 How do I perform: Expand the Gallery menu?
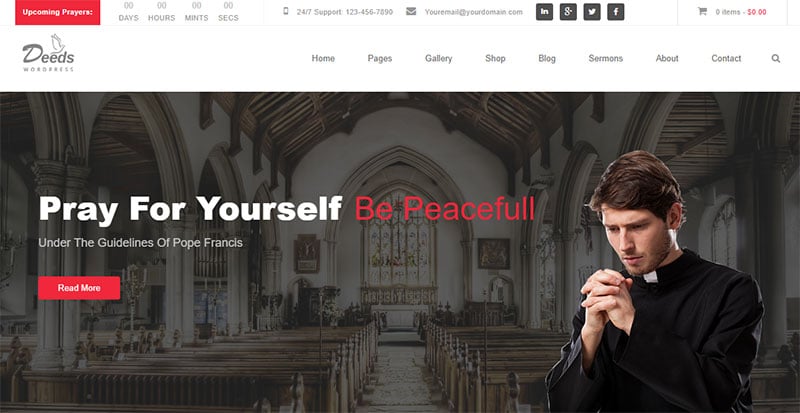coord(438,59)
